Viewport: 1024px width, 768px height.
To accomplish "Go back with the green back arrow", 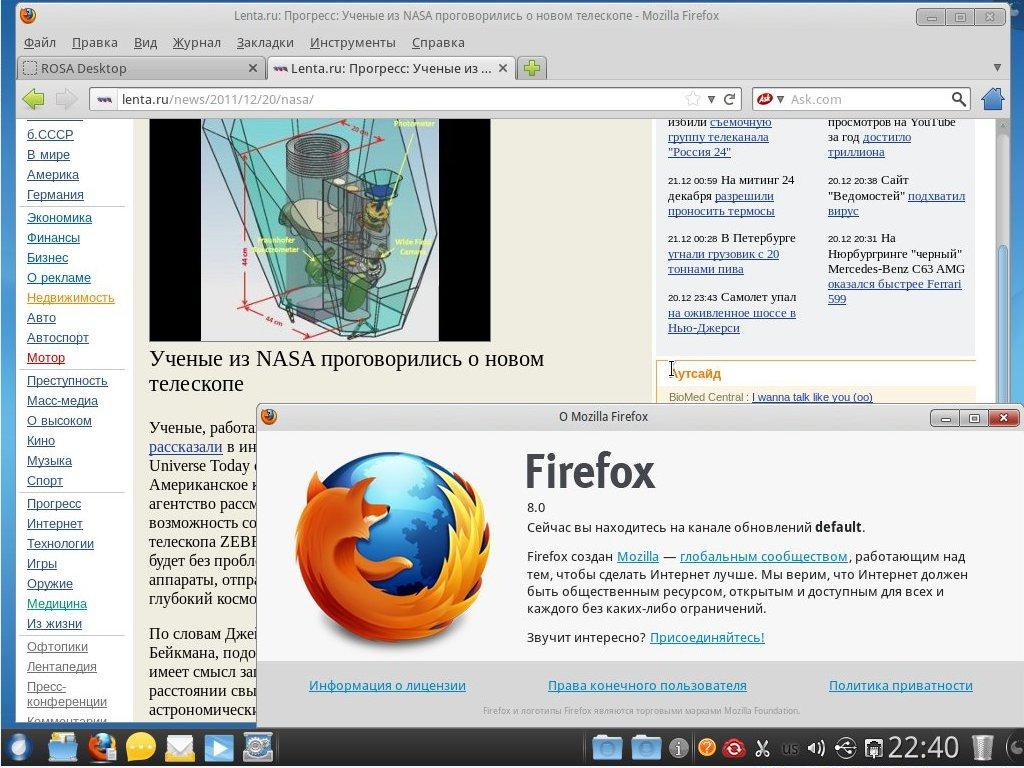I will tap(33, 99).
